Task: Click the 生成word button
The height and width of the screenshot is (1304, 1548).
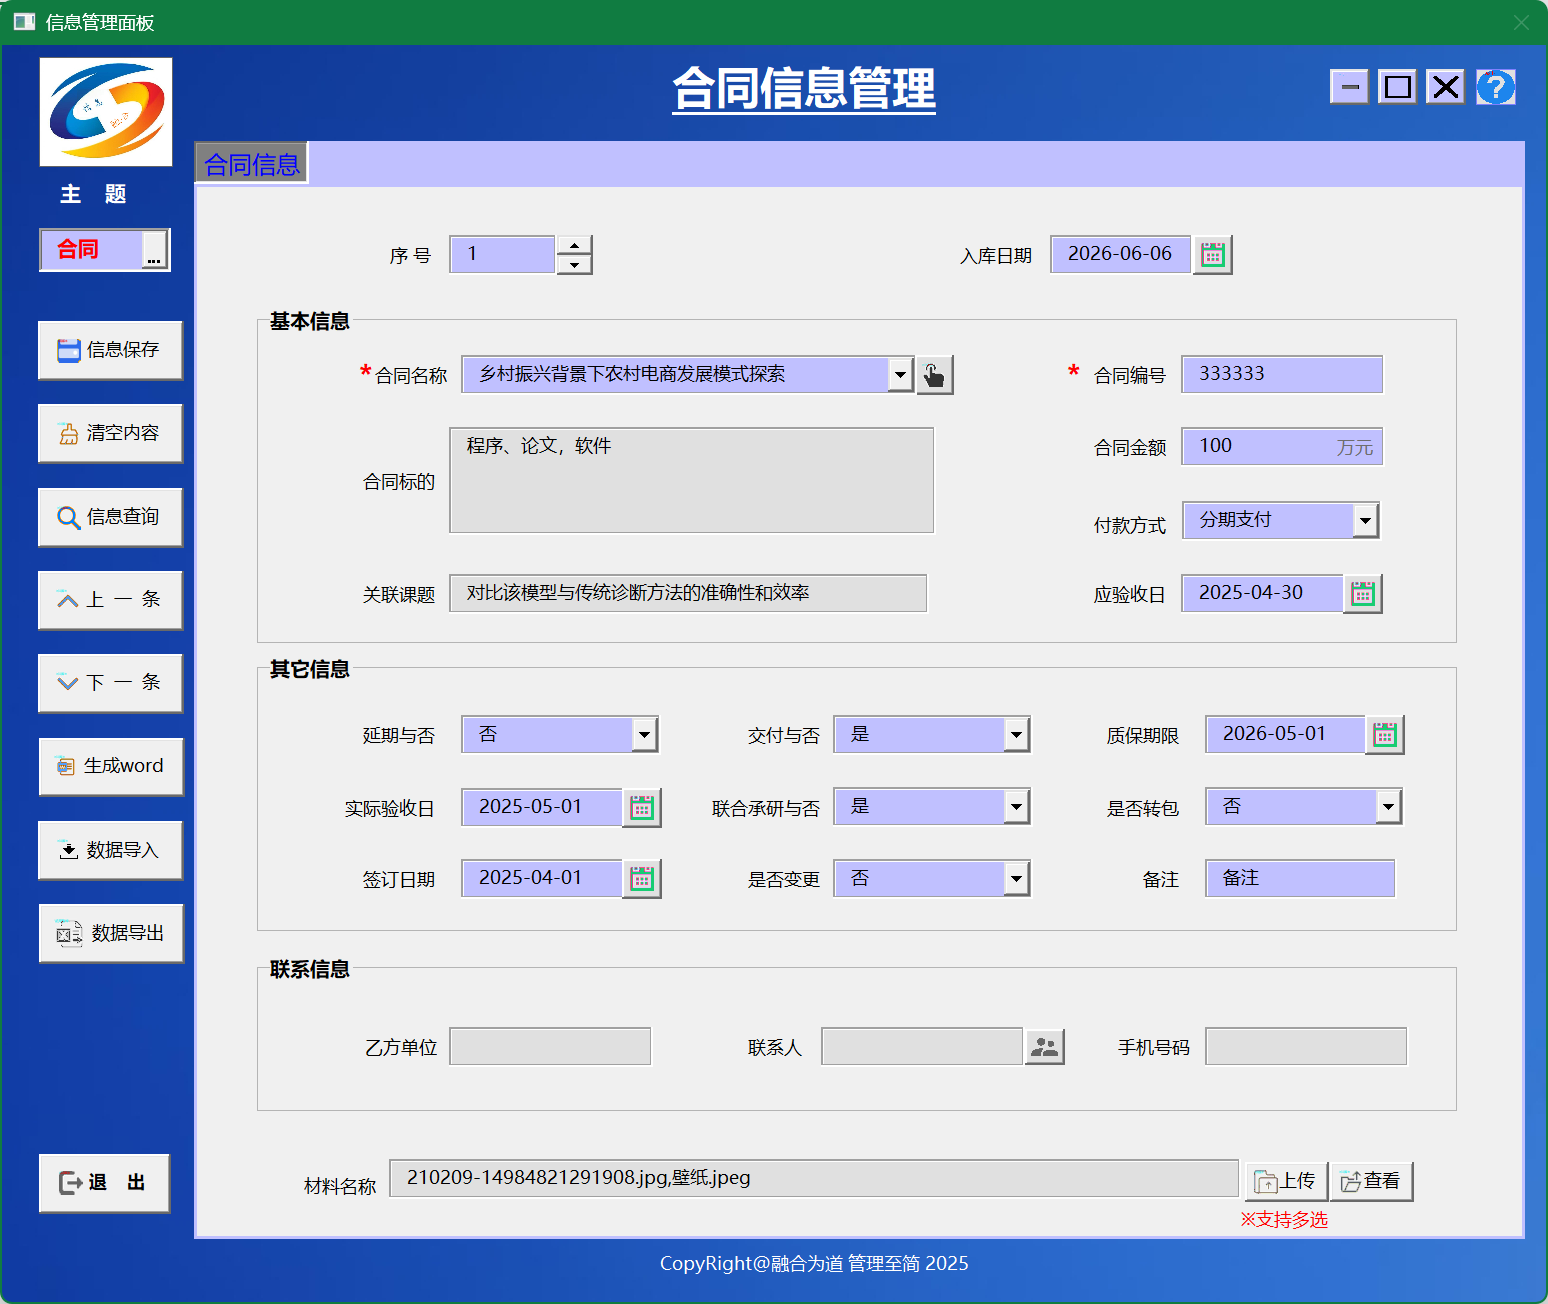Action: 111,766
